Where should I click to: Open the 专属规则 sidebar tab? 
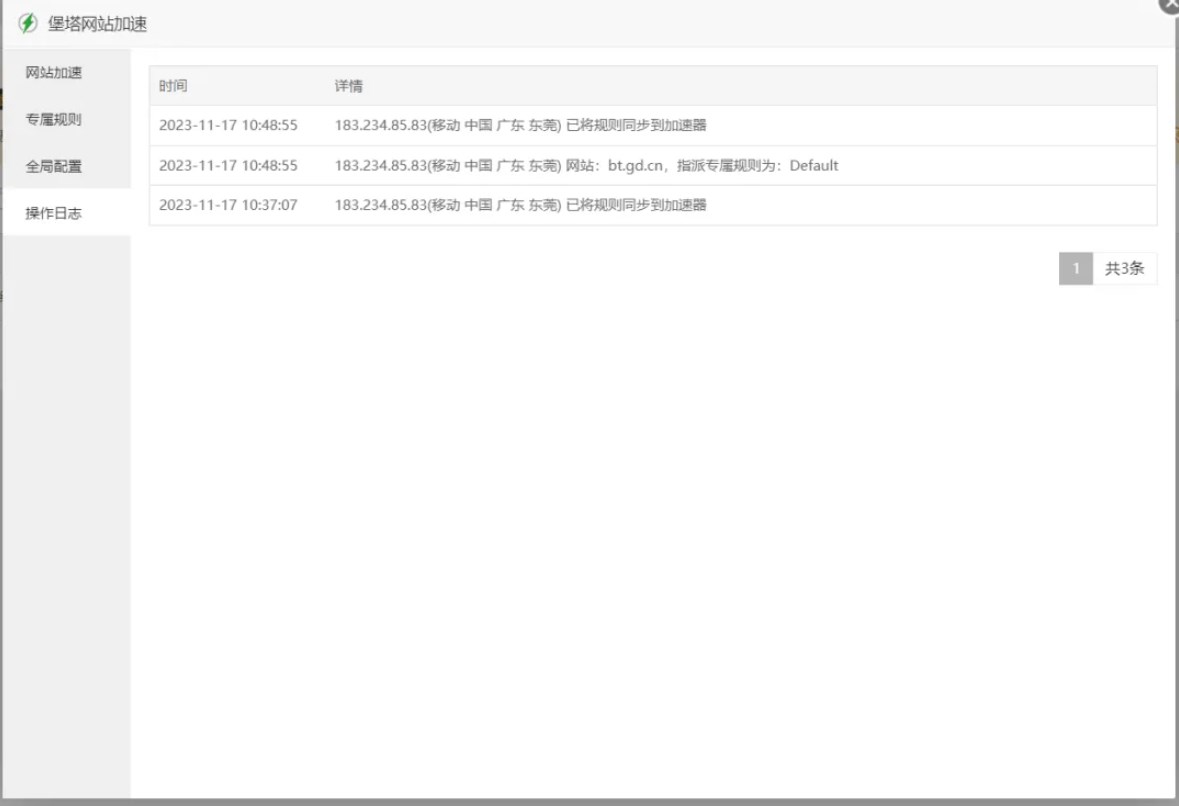tap(54, 120)
